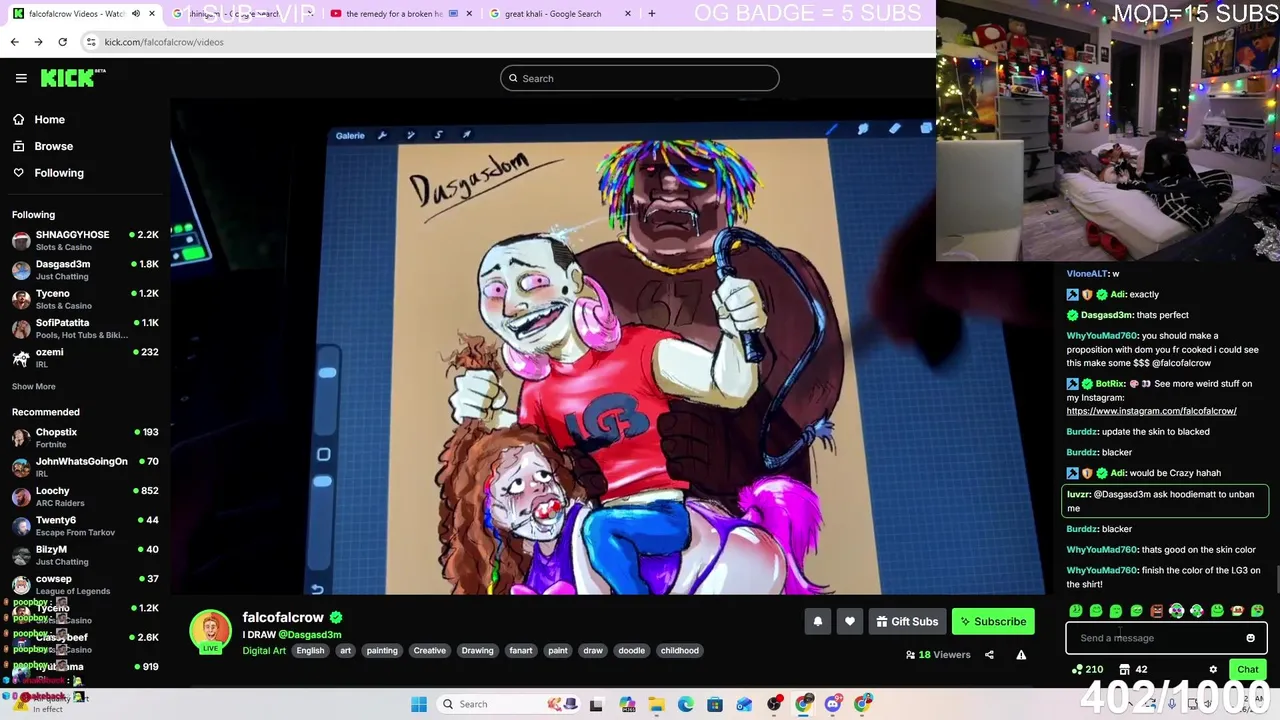Viewport: 1280px width, 720px height.
Task: Click the English language tag
Action: click(310, 651)
